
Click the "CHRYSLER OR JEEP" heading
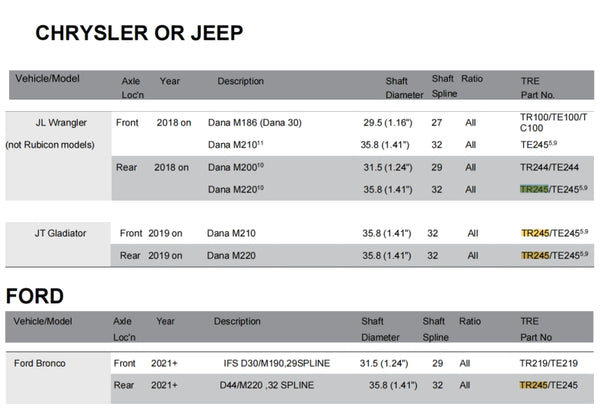tap(139, 33)
